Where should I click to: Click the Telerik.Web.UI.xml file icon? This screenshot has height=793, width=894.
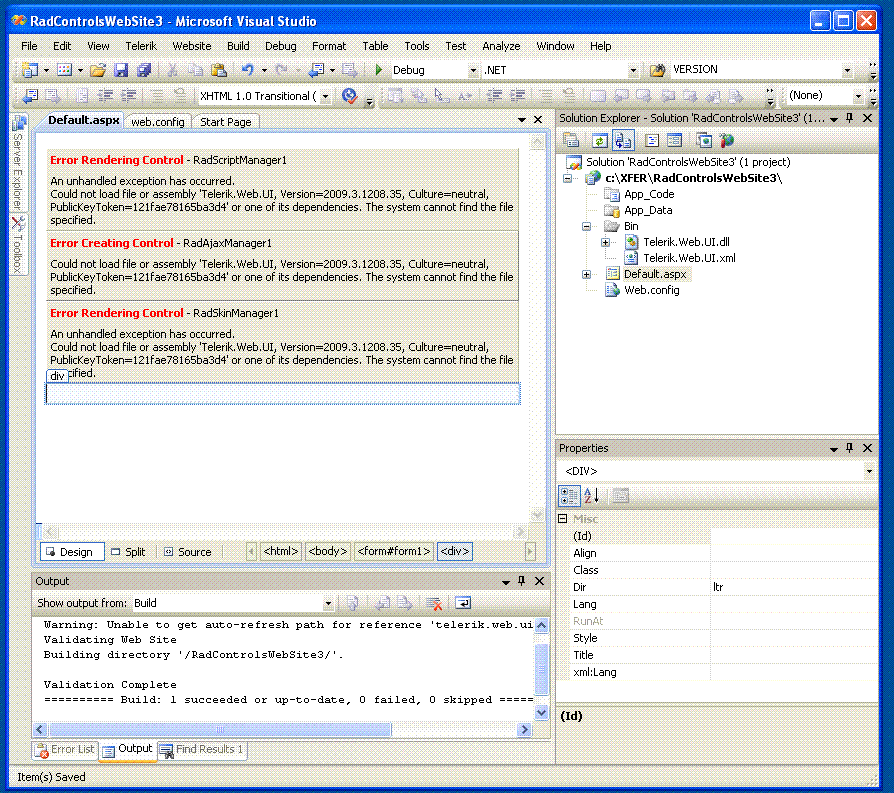pos(631,258)
